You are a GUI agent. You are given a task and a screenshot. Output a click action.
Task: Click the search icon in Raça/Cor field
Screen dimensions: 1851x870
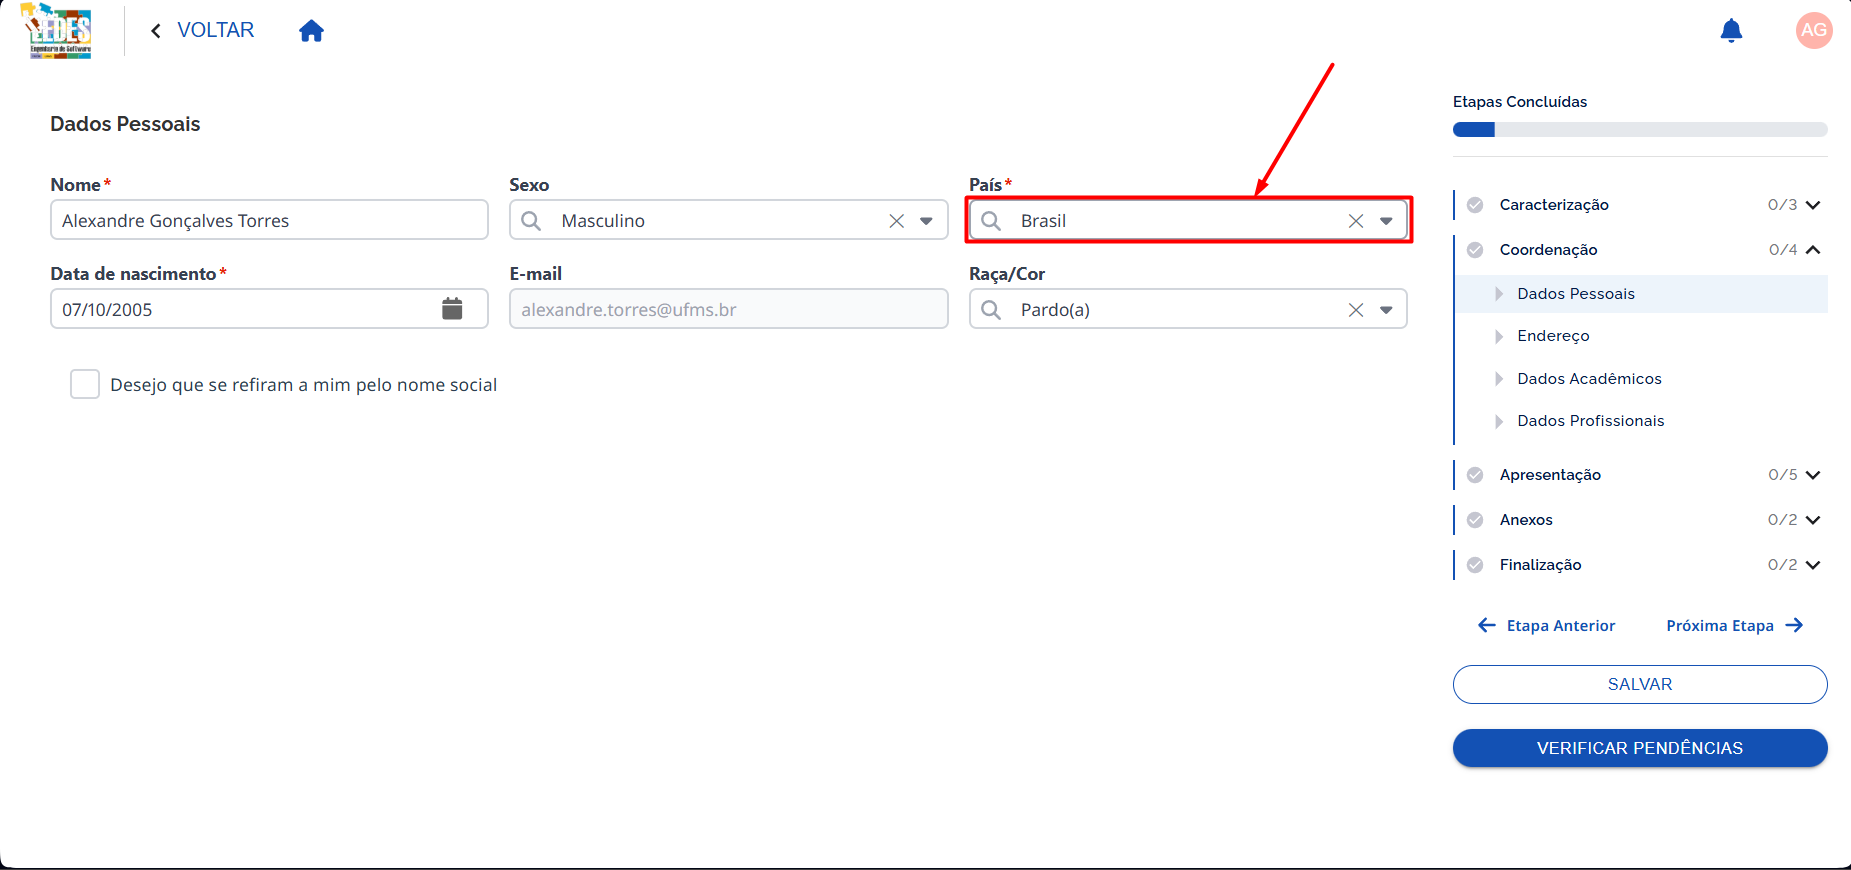click(x=991, y=309)
